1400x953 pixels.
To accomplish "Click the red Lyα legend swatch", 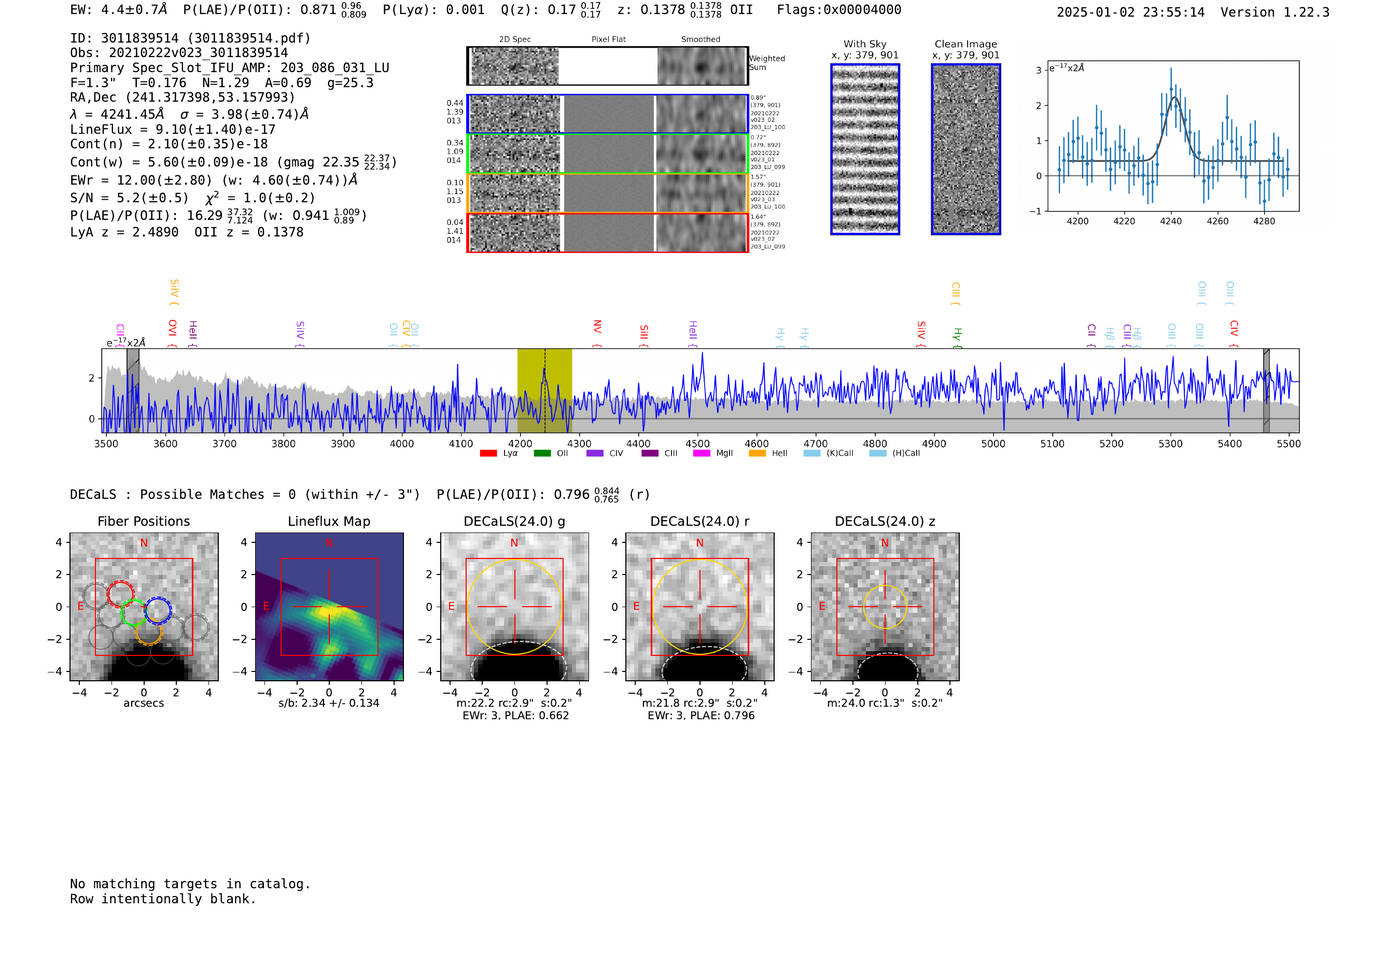I will [x=488, y=453].
